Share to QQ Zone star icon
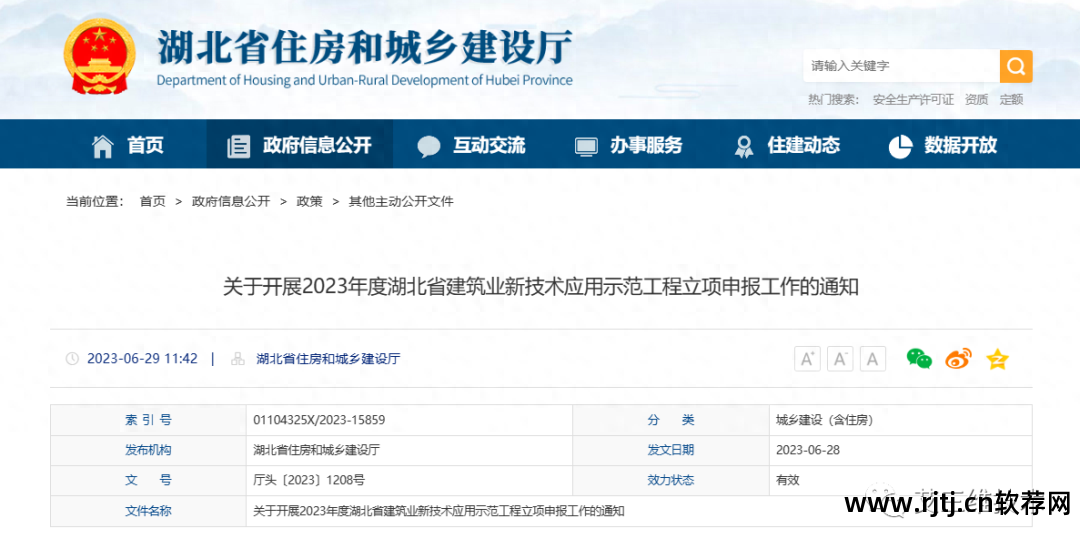This screenshot has width=1080, height=549. pos(997,359)
